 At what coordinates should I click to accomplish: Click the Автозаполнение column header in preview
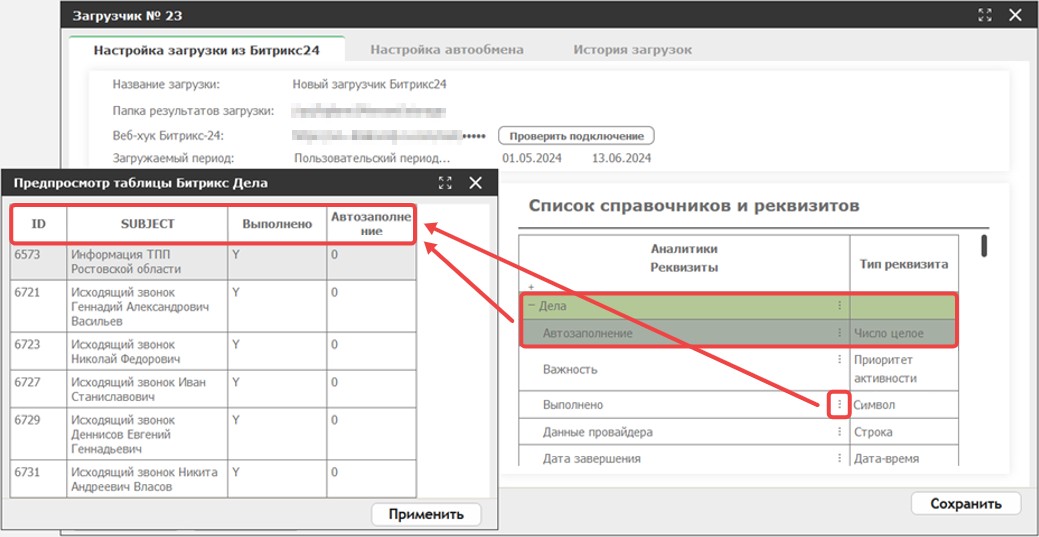click(x=371, y=224)
